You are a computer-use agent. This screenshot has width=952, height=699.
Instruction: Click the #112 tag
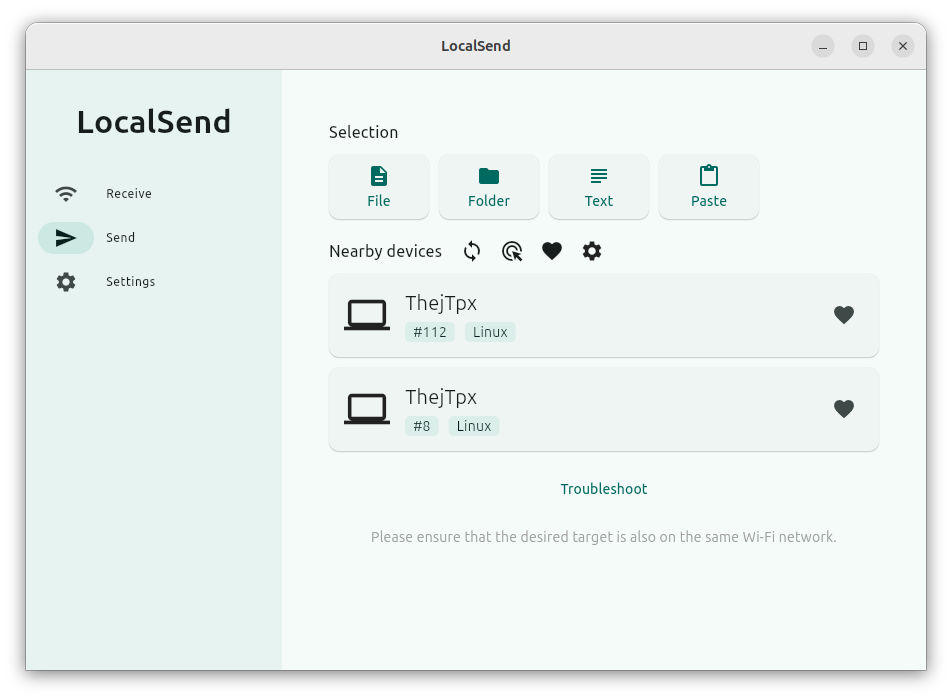[x=430, y=332]
